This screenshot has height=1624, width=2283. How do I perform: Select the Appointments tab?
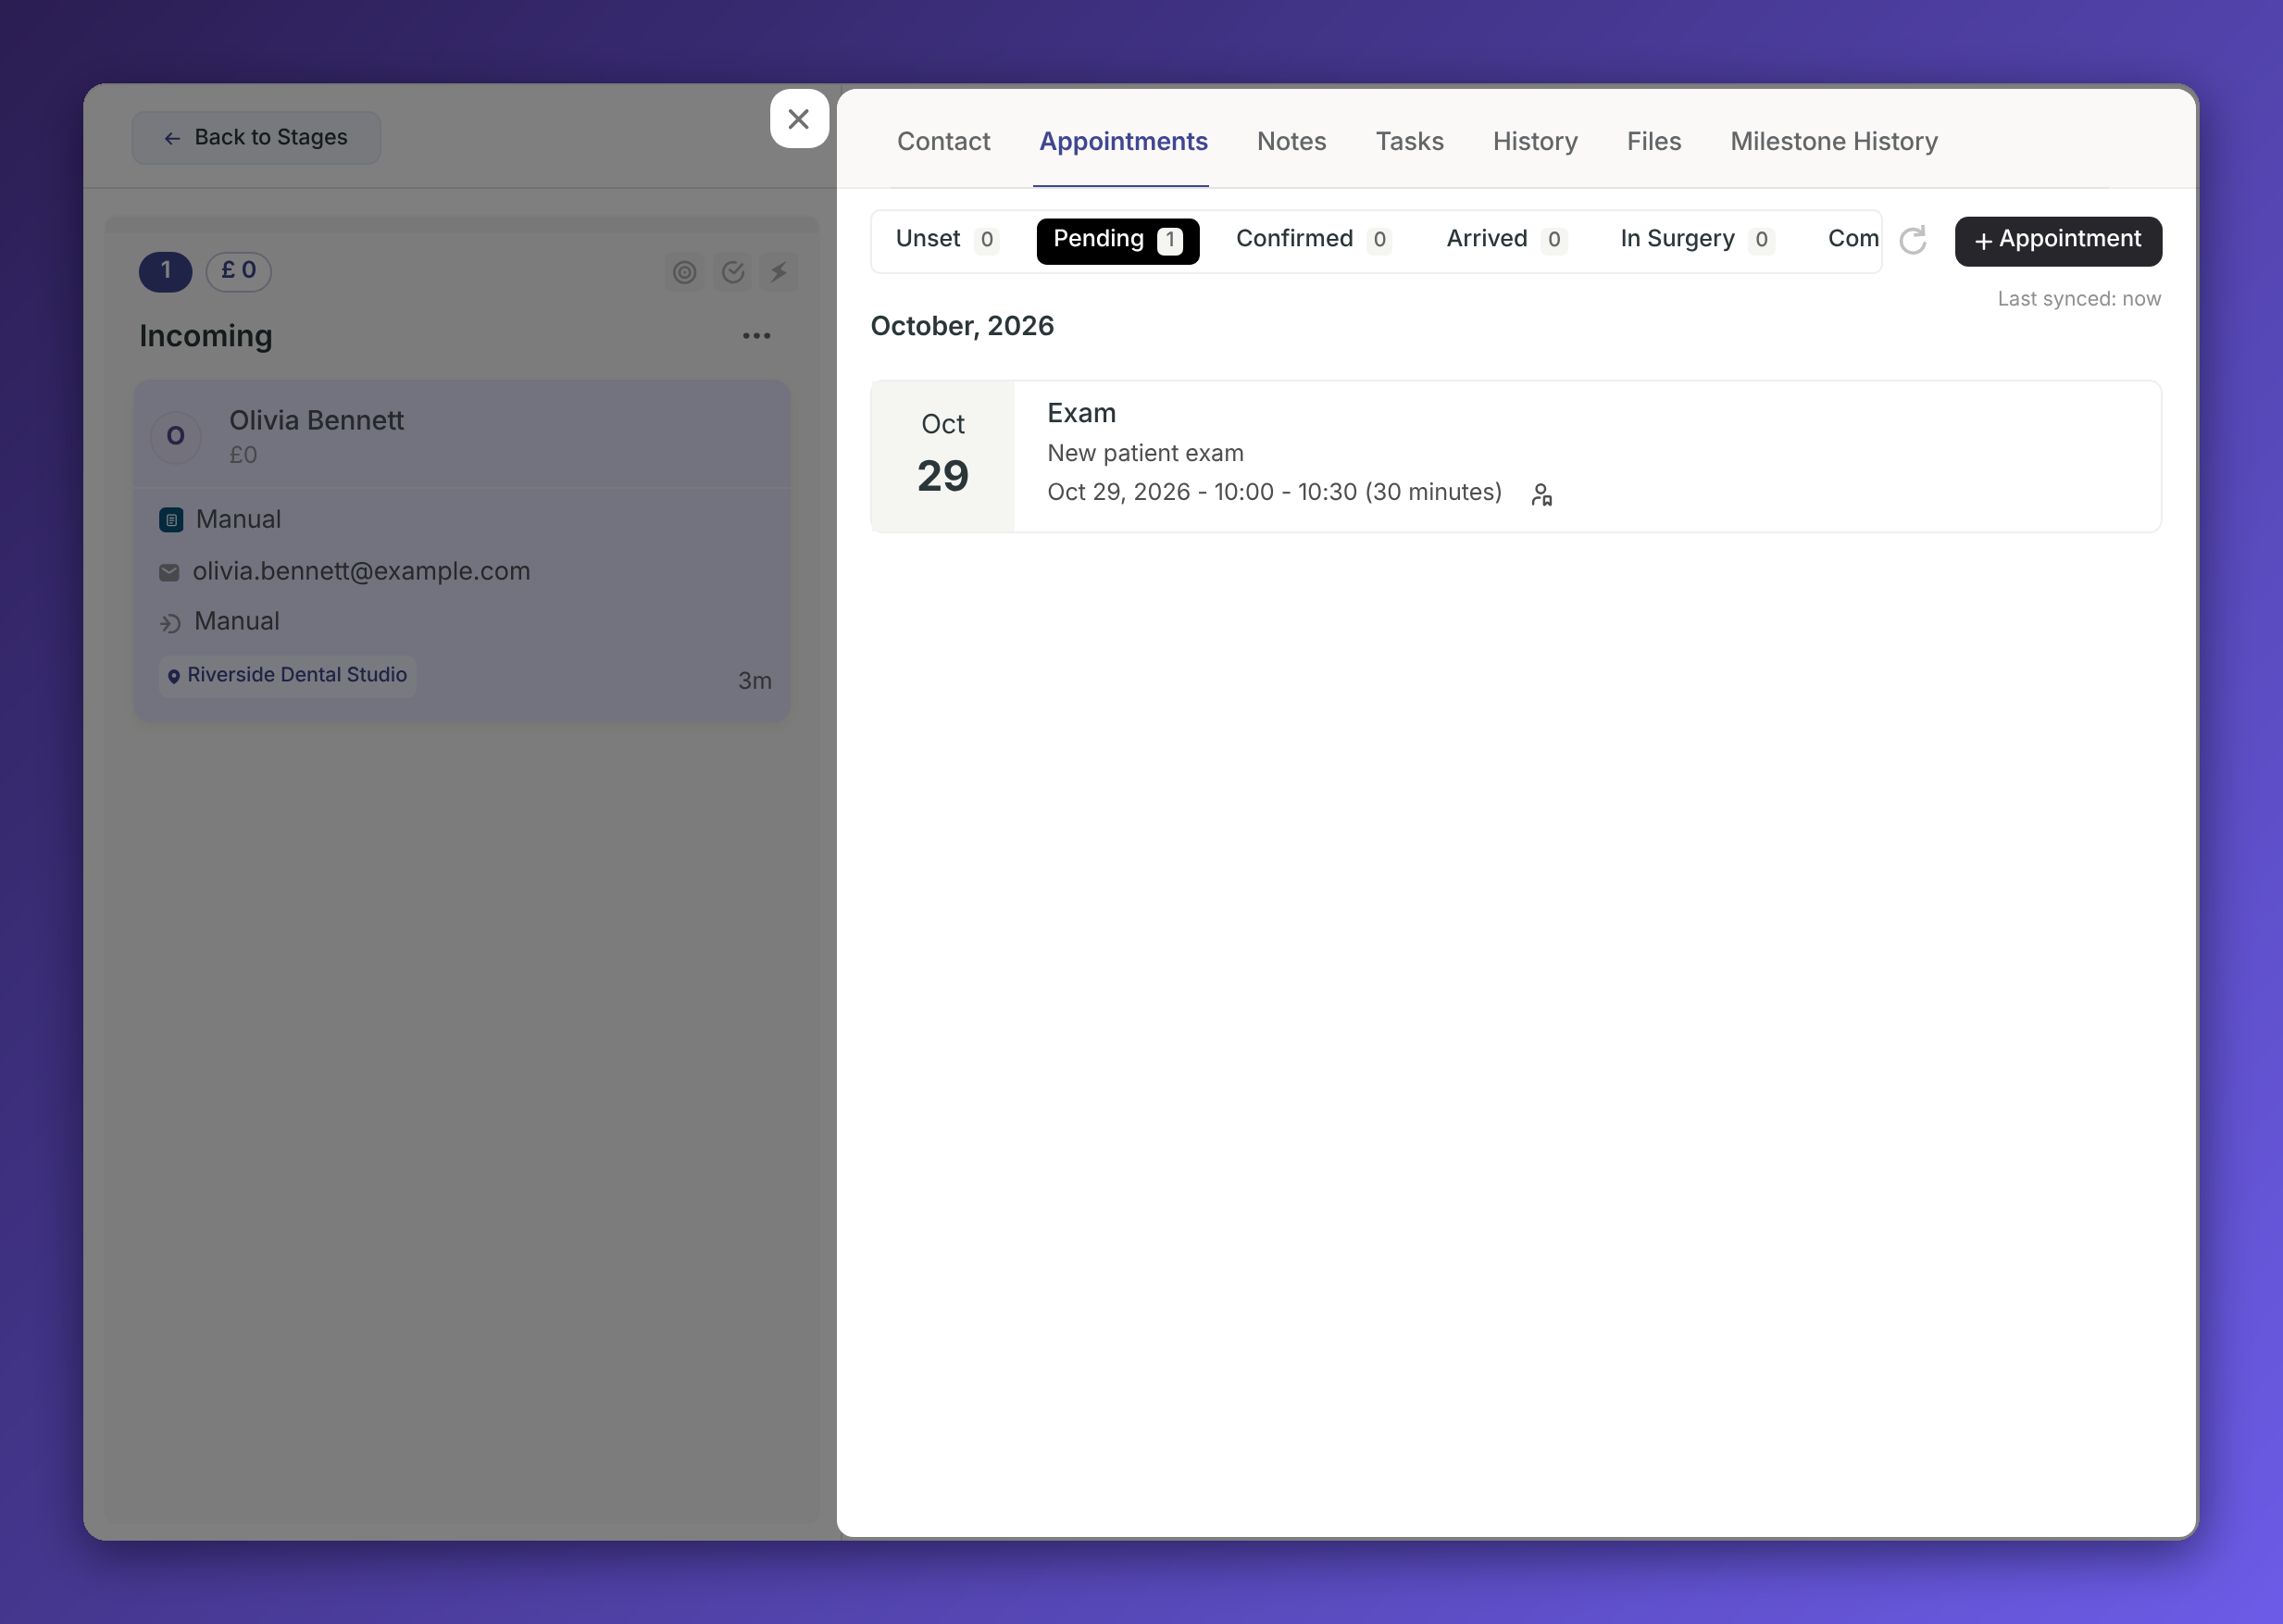[x=1123, y=142]
